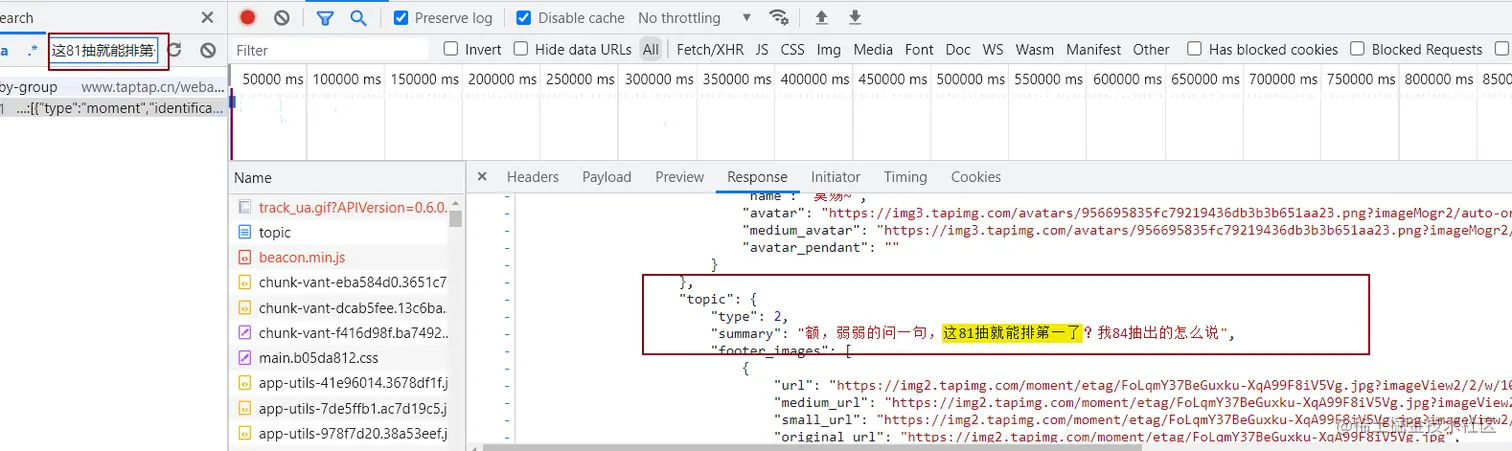
Task: Click the topic request document icon
Action: tap(245, 232)
